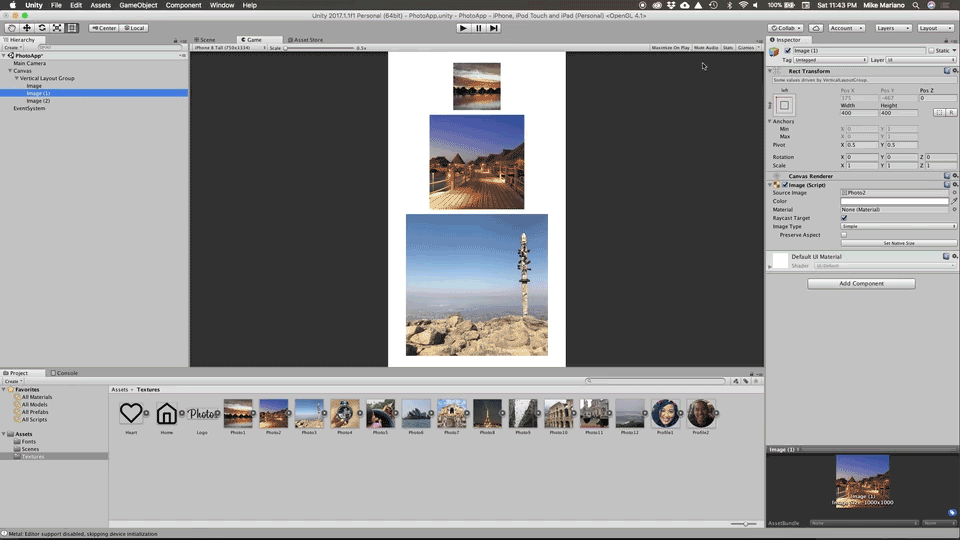Open Source Image object picker circle
960x540 pixels.
pyautogui.click(x=954, y=193)
